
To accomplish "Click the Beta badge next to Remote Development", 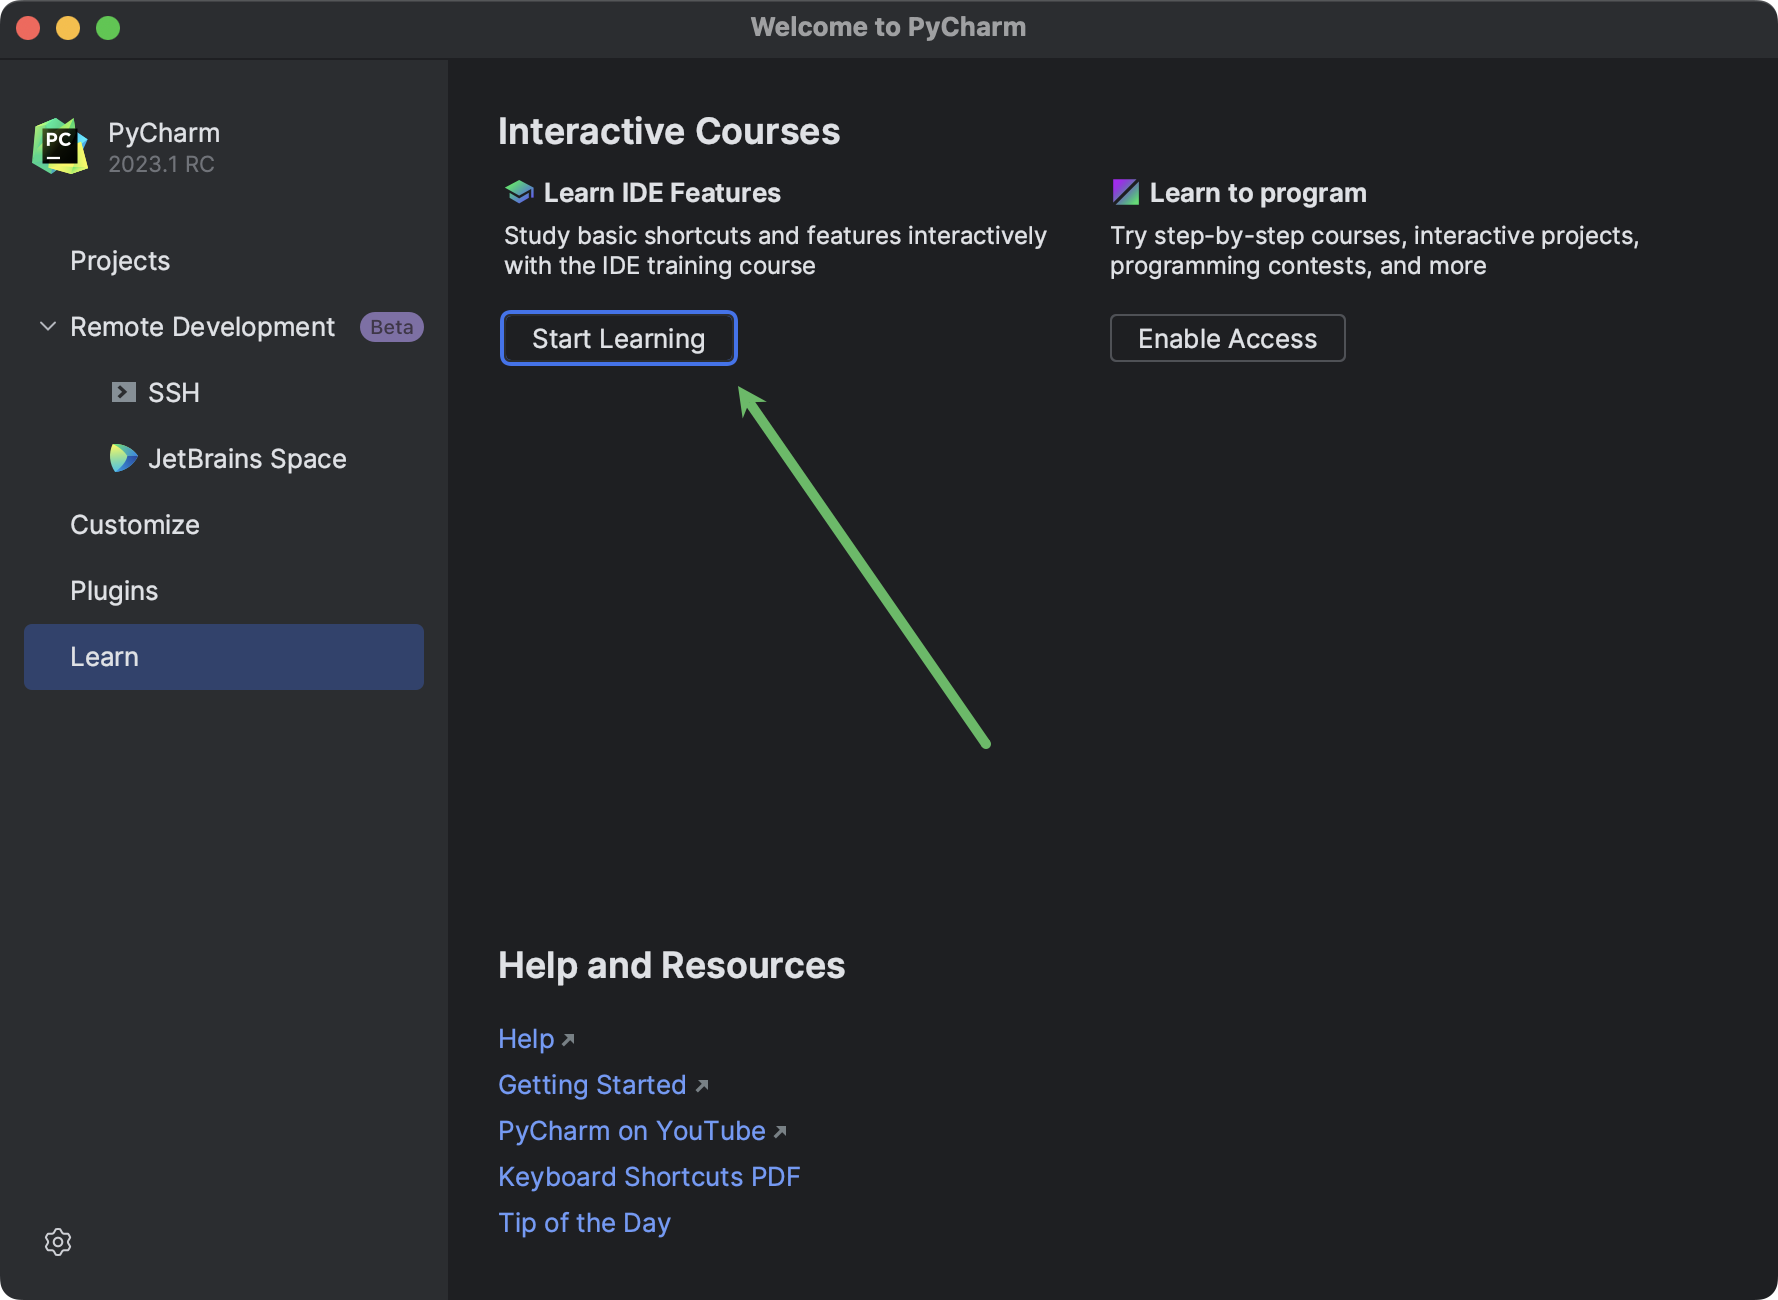I will coord(391,326).
